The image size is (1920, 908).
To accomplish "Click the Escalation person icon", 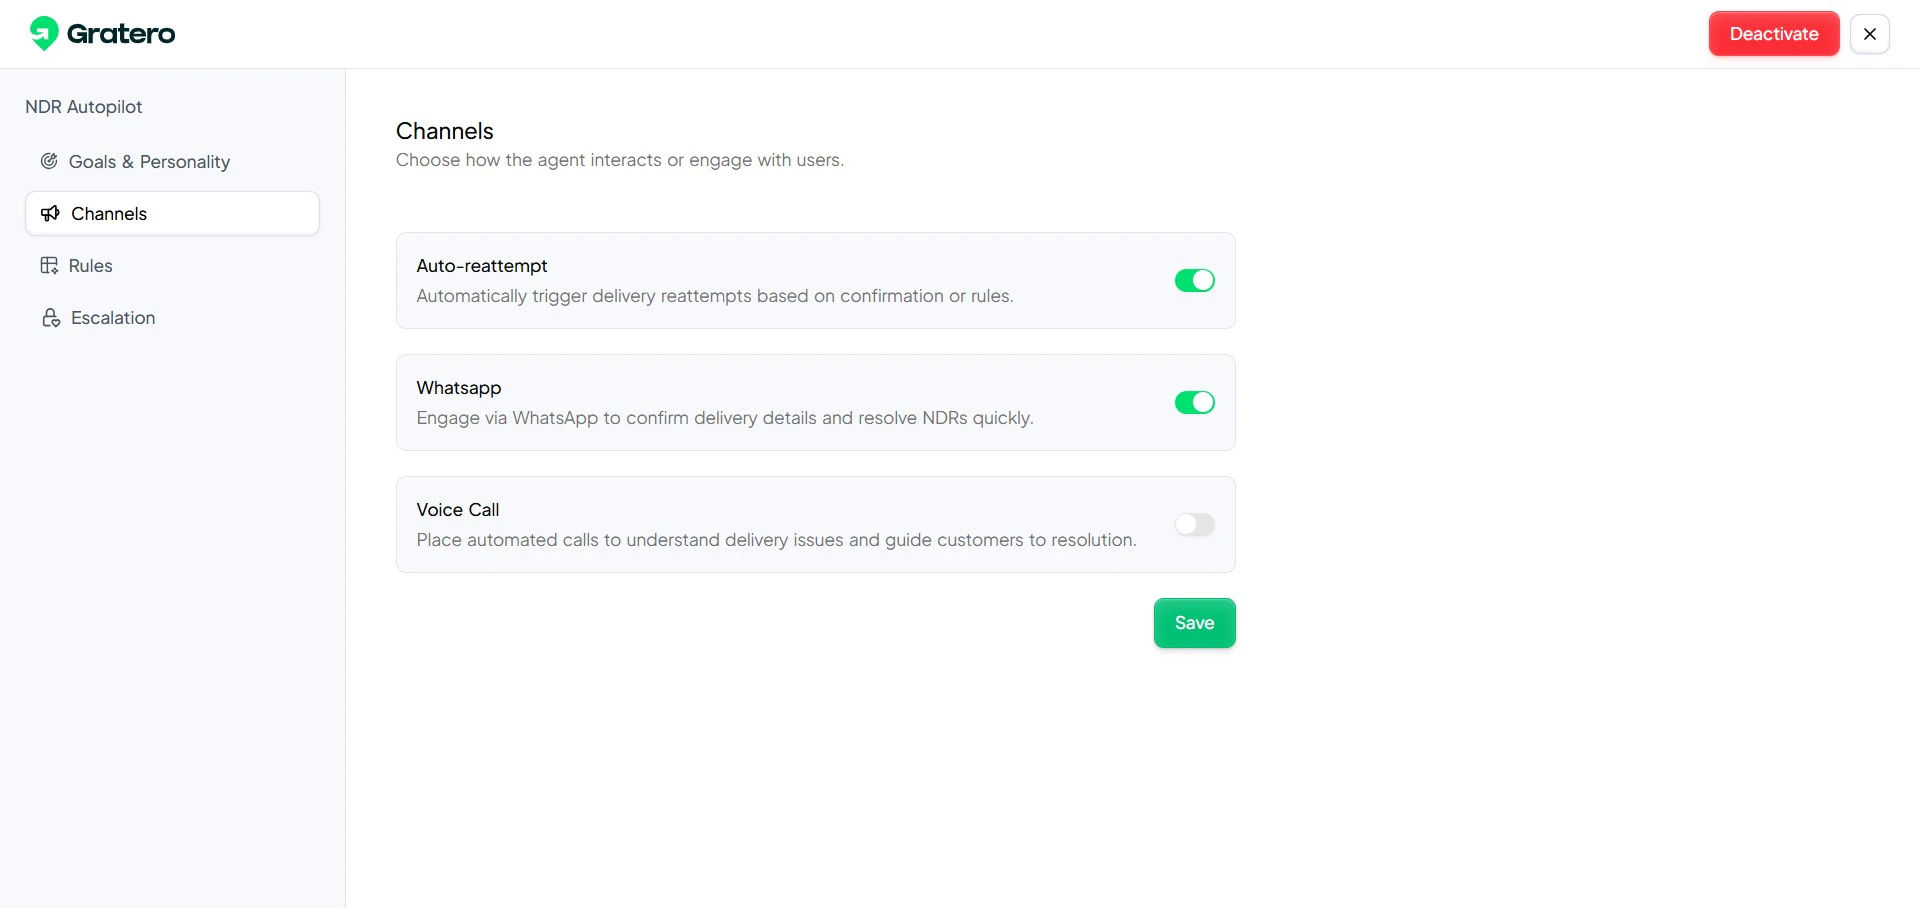I will click(50, 317).
